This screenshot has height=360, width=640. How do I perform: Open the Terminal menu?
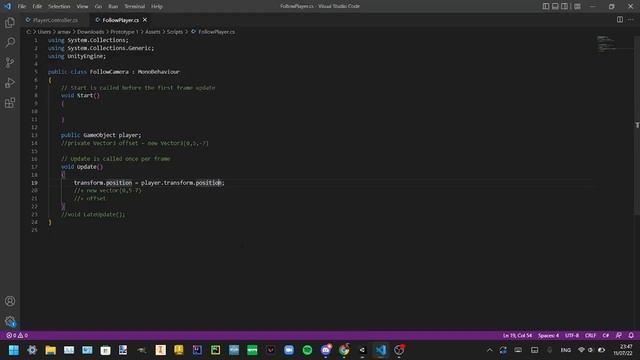135,6
